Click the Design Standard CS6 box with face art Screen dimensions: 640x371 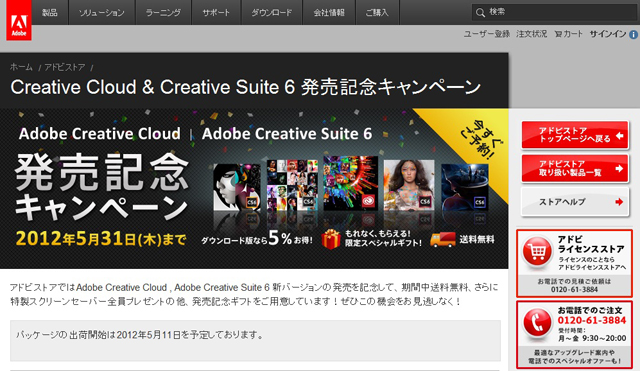coord(237,187)
